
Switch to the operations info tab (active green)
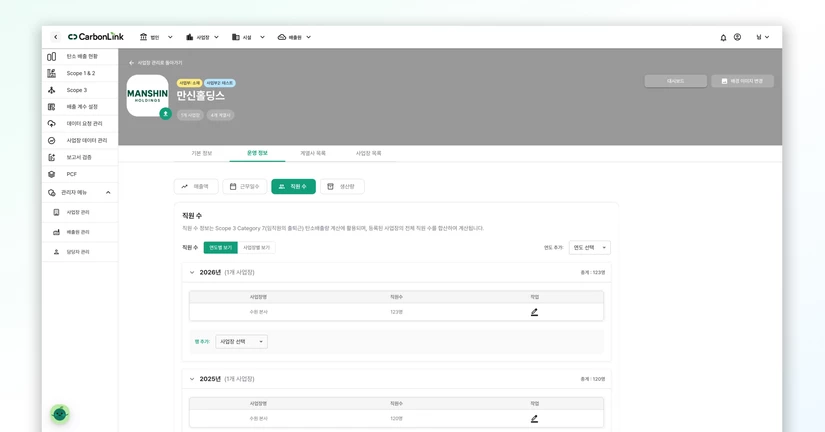(257, 153)
